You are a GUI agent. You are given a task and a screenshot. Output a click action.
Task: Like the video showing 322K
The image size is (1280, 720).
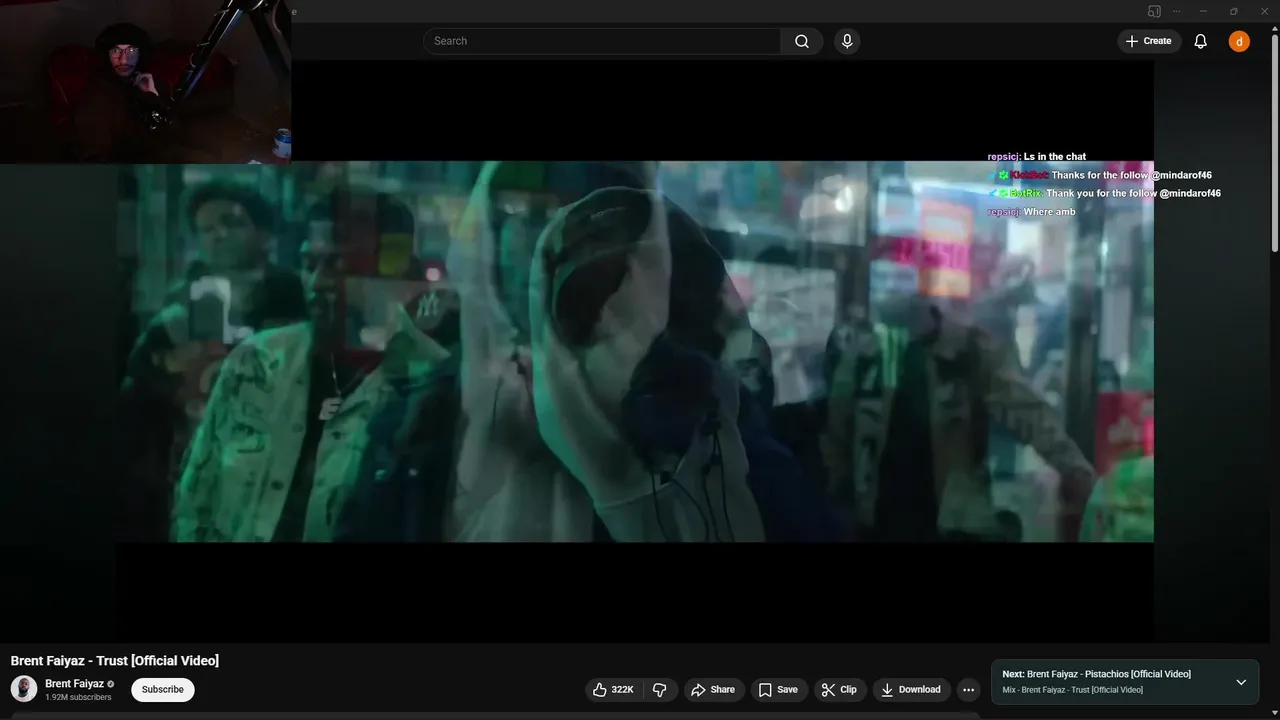click(613, 689)
